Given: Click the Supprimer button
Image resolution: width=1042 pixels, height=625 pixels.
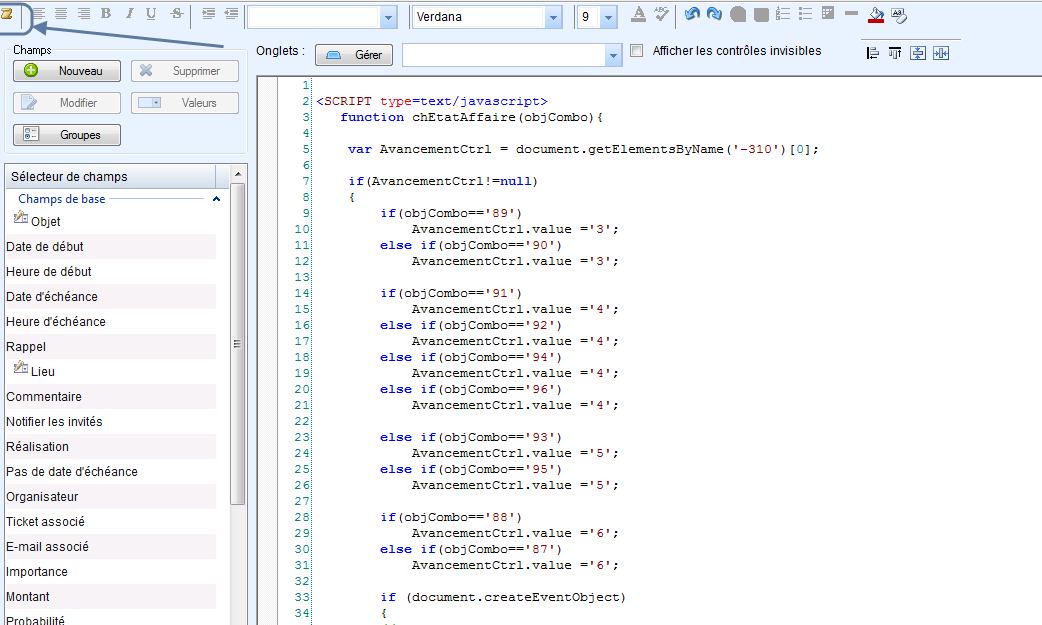Looking at the screenshot, I should [185, 71].
